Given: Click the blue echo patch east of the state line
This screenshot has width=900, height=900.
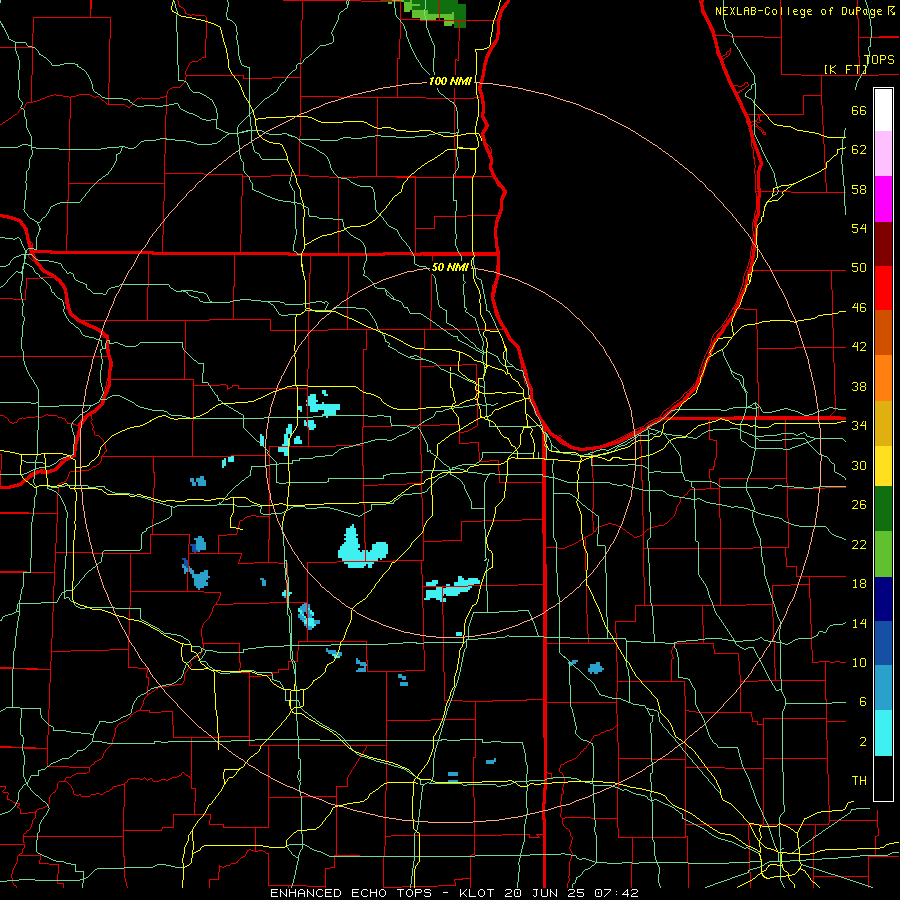Looking at the screenshot, I should point(596,668).
